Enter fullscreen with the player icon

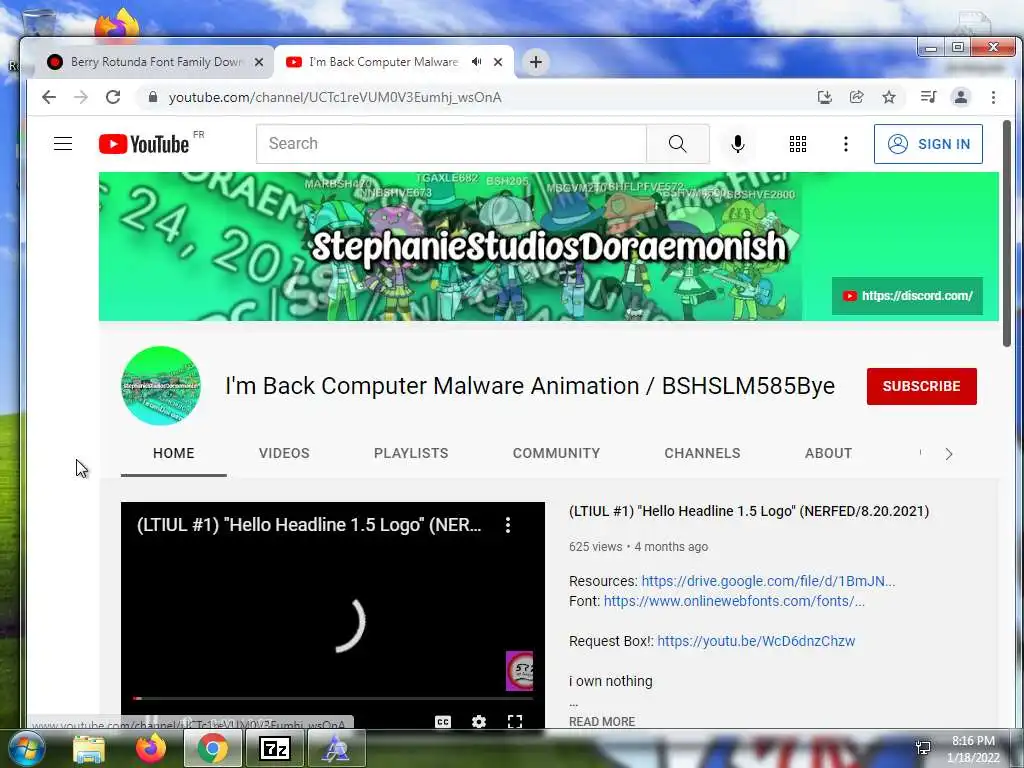tap(515, 722)
